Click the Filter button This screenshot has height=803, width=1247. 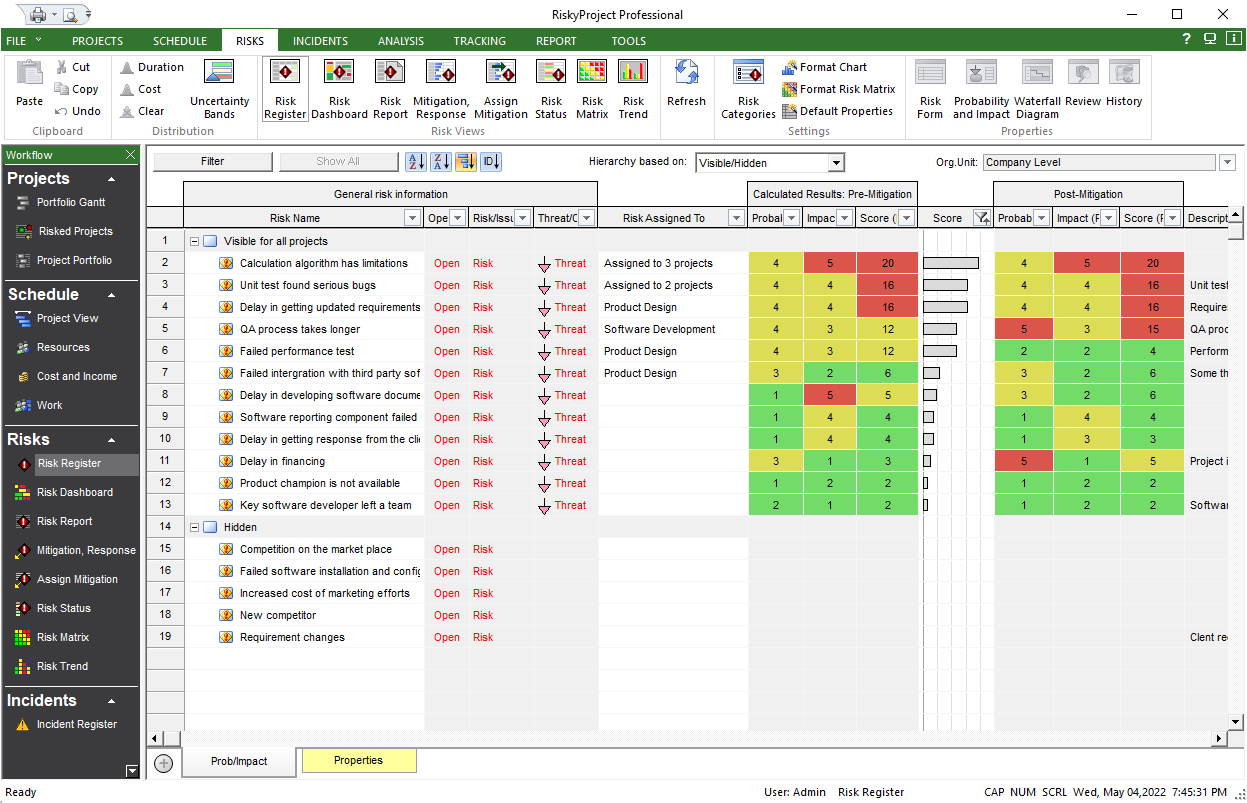212,162
